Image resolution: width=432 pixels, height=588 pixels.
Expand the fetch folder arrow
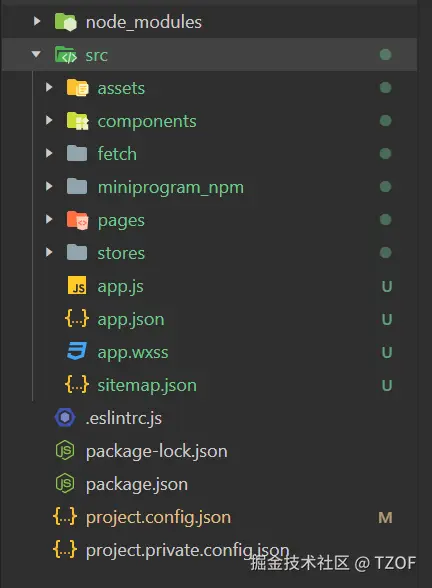[49, 153]
